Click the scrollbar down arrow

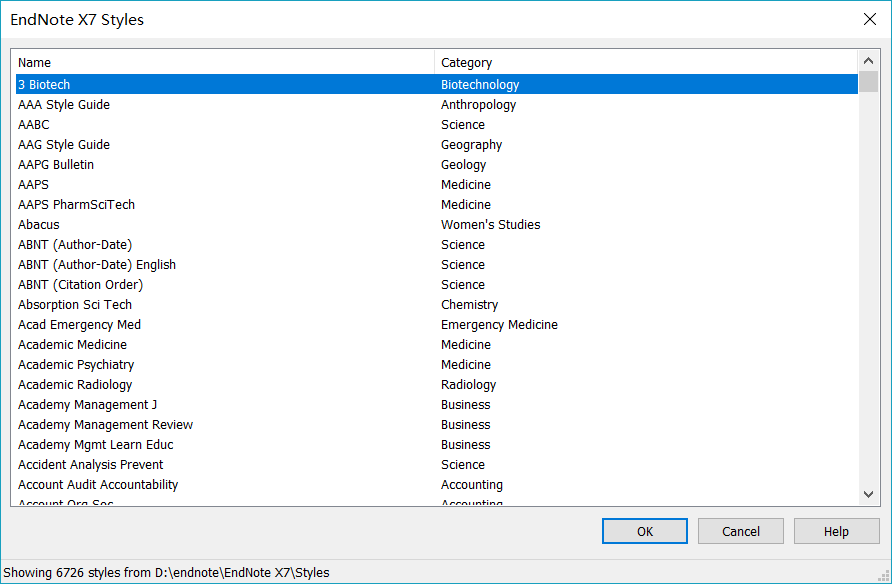tap(868, 494)
